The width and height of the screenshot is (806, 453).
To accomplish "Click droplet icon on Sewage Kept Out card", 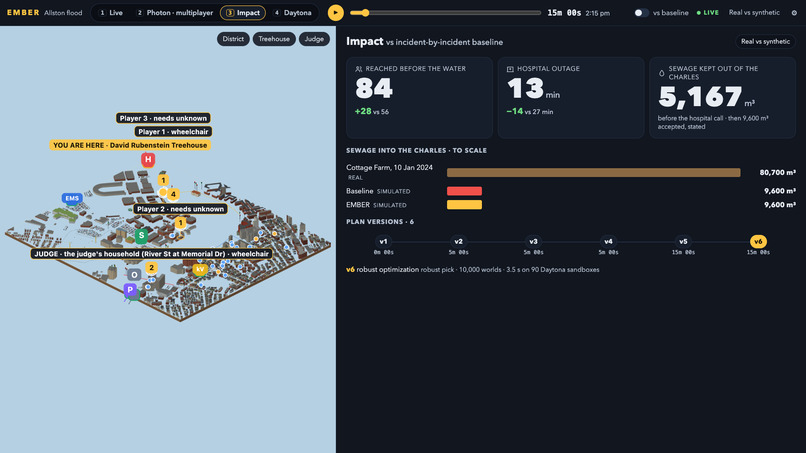I will point(662,73).
